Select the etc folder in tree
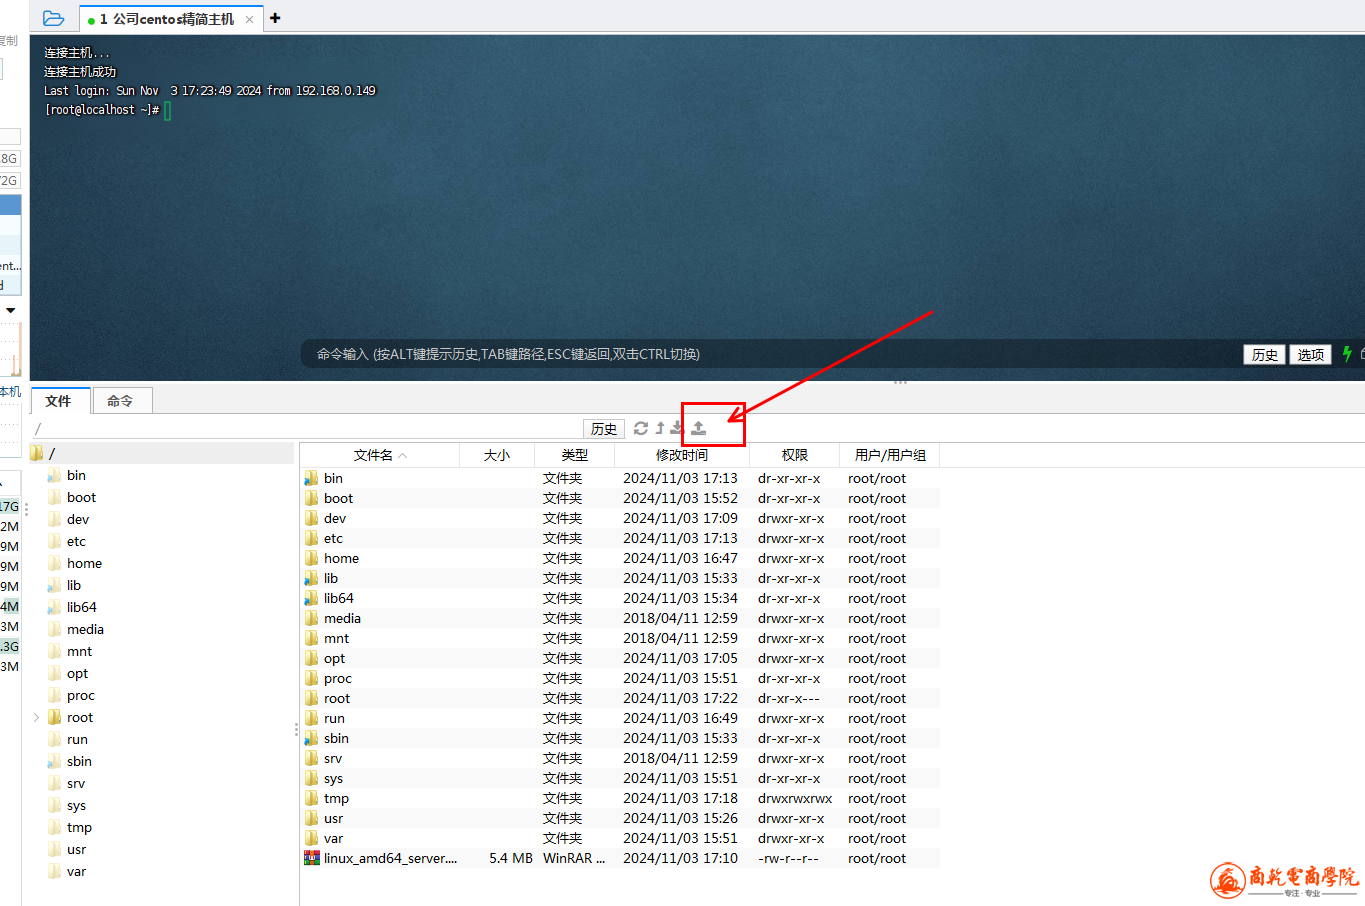Screen dimensions: 1365x906 (76, 541)
